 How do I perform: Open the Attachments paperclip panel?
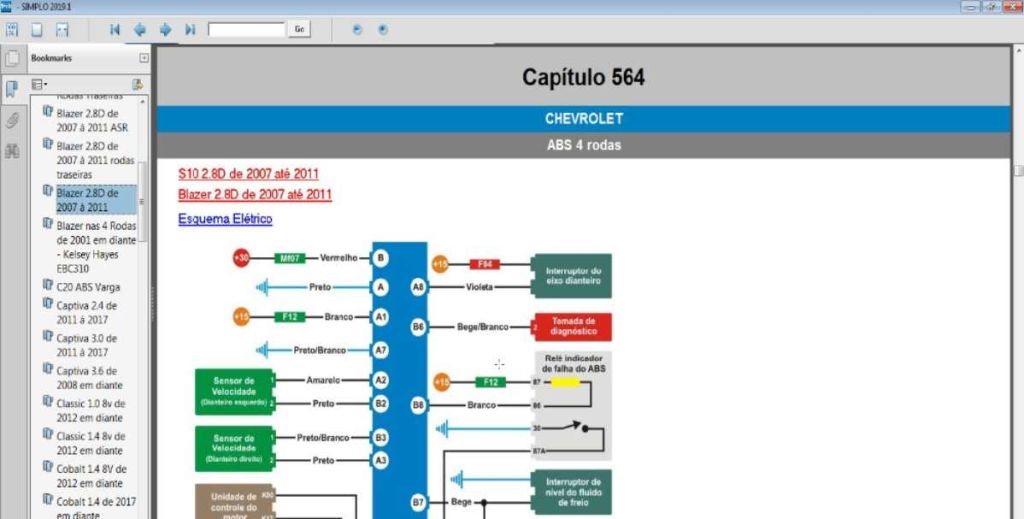12,120
